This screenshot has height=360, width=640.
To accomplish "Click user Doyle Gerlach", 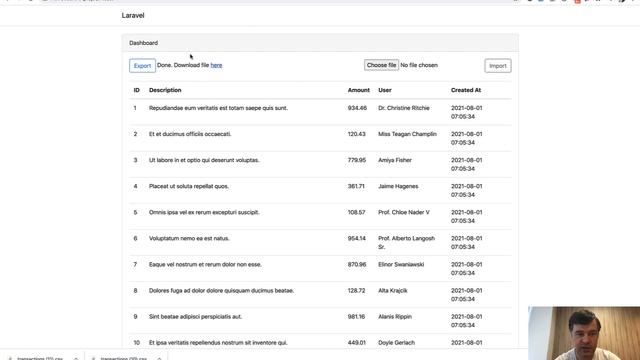I will pos(396,343).
